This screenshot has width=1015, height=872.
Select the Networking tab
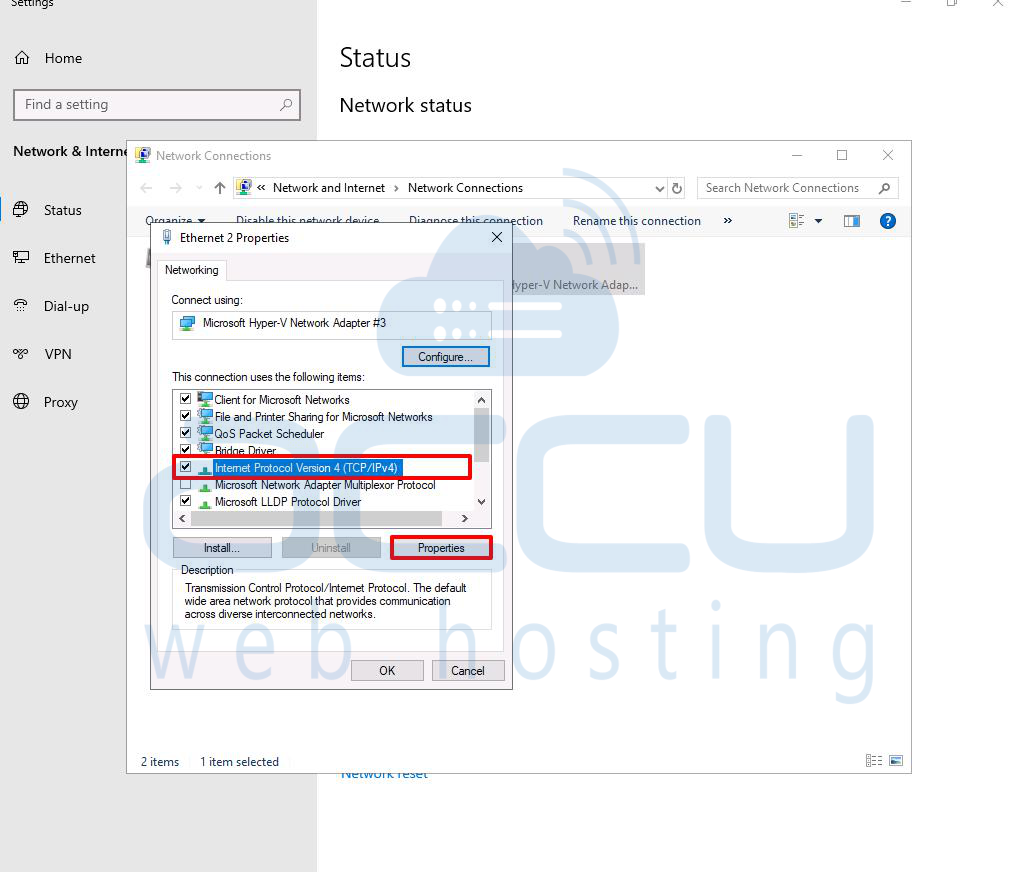pos(192,270)
